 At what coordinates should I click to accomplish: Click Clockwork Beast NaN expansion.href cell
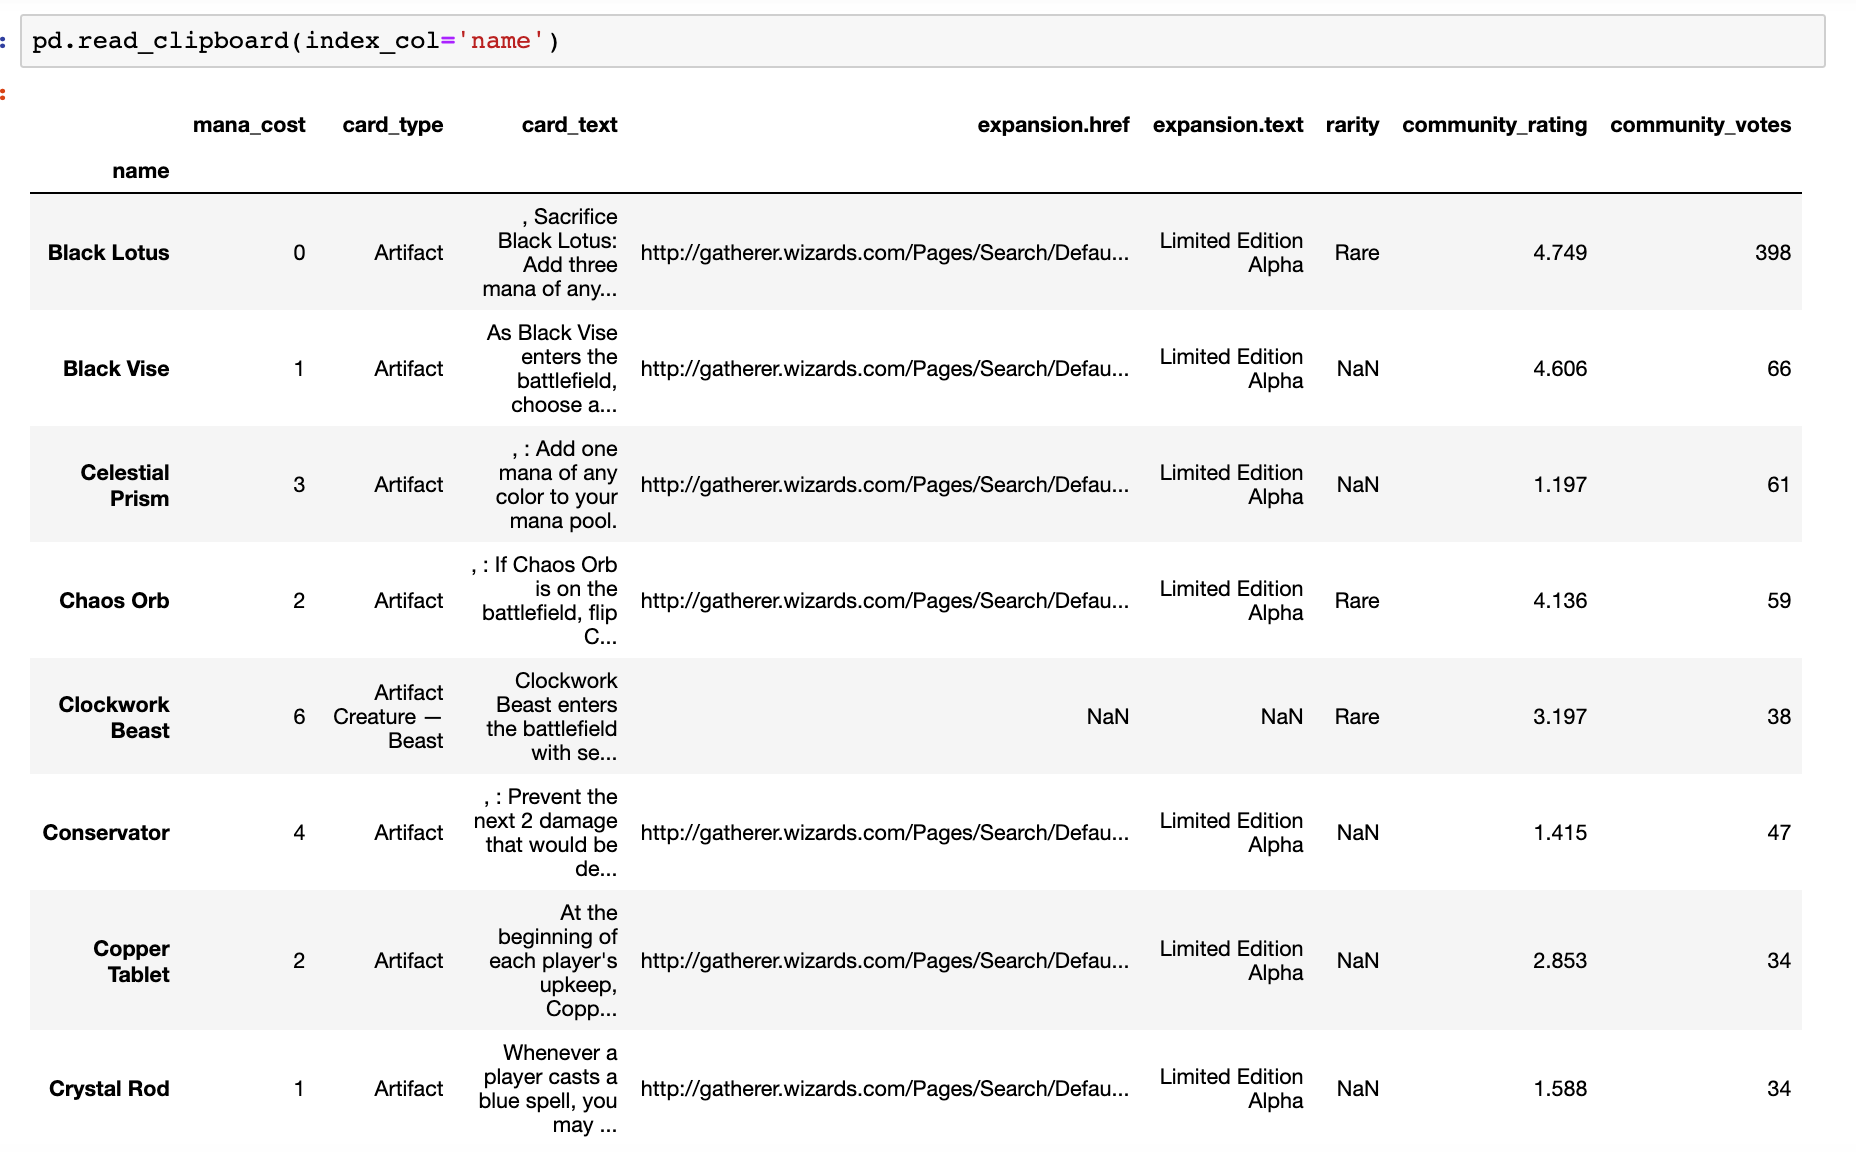point(1108,717)
